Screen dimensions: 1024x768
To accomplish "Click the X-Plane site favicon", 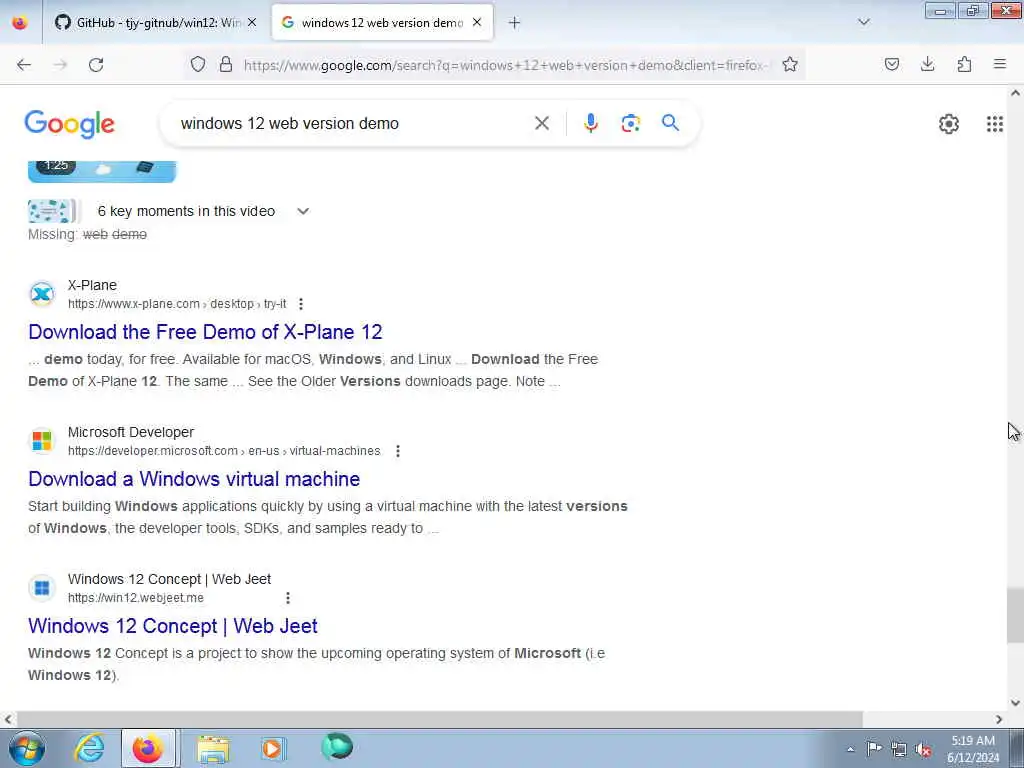I will (42, 294).
